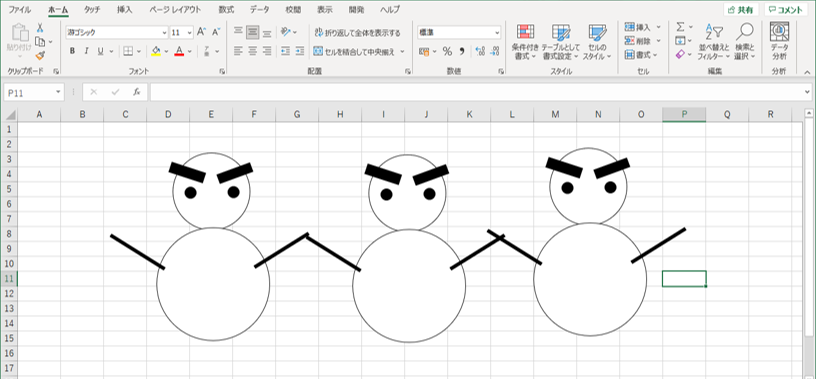This screenshot has height=379, width=816.
Task: Click the Data Analysis (データ分析) icon
Action: click(x=779, y=41)
